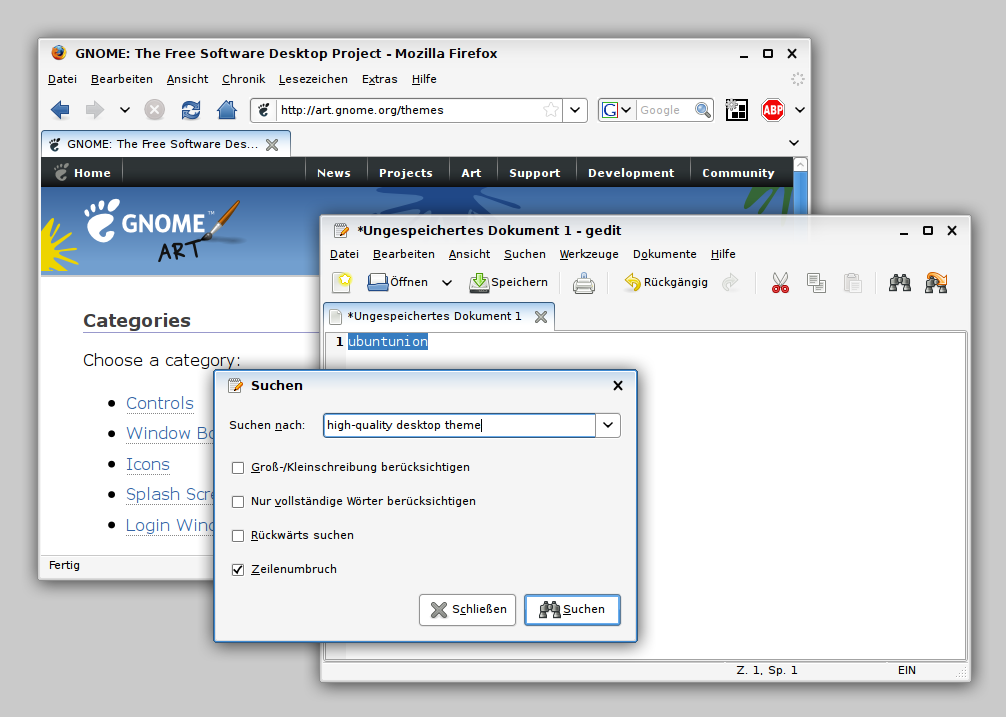The height and width of the screenshot is (717, 1006).
Task: Click the scissors cut icon in gedit
Action: click(x=780, y=283)
